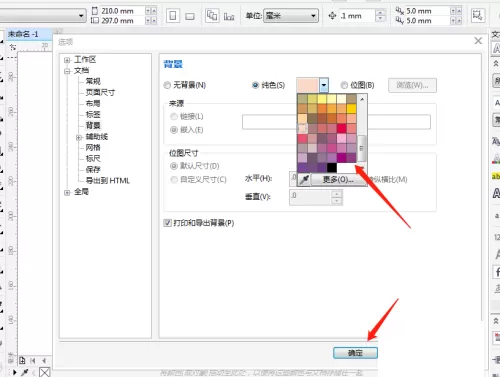Click the nudge offset crosshair icon
This screenshot has width=500, height=377.
coord(332,16)
